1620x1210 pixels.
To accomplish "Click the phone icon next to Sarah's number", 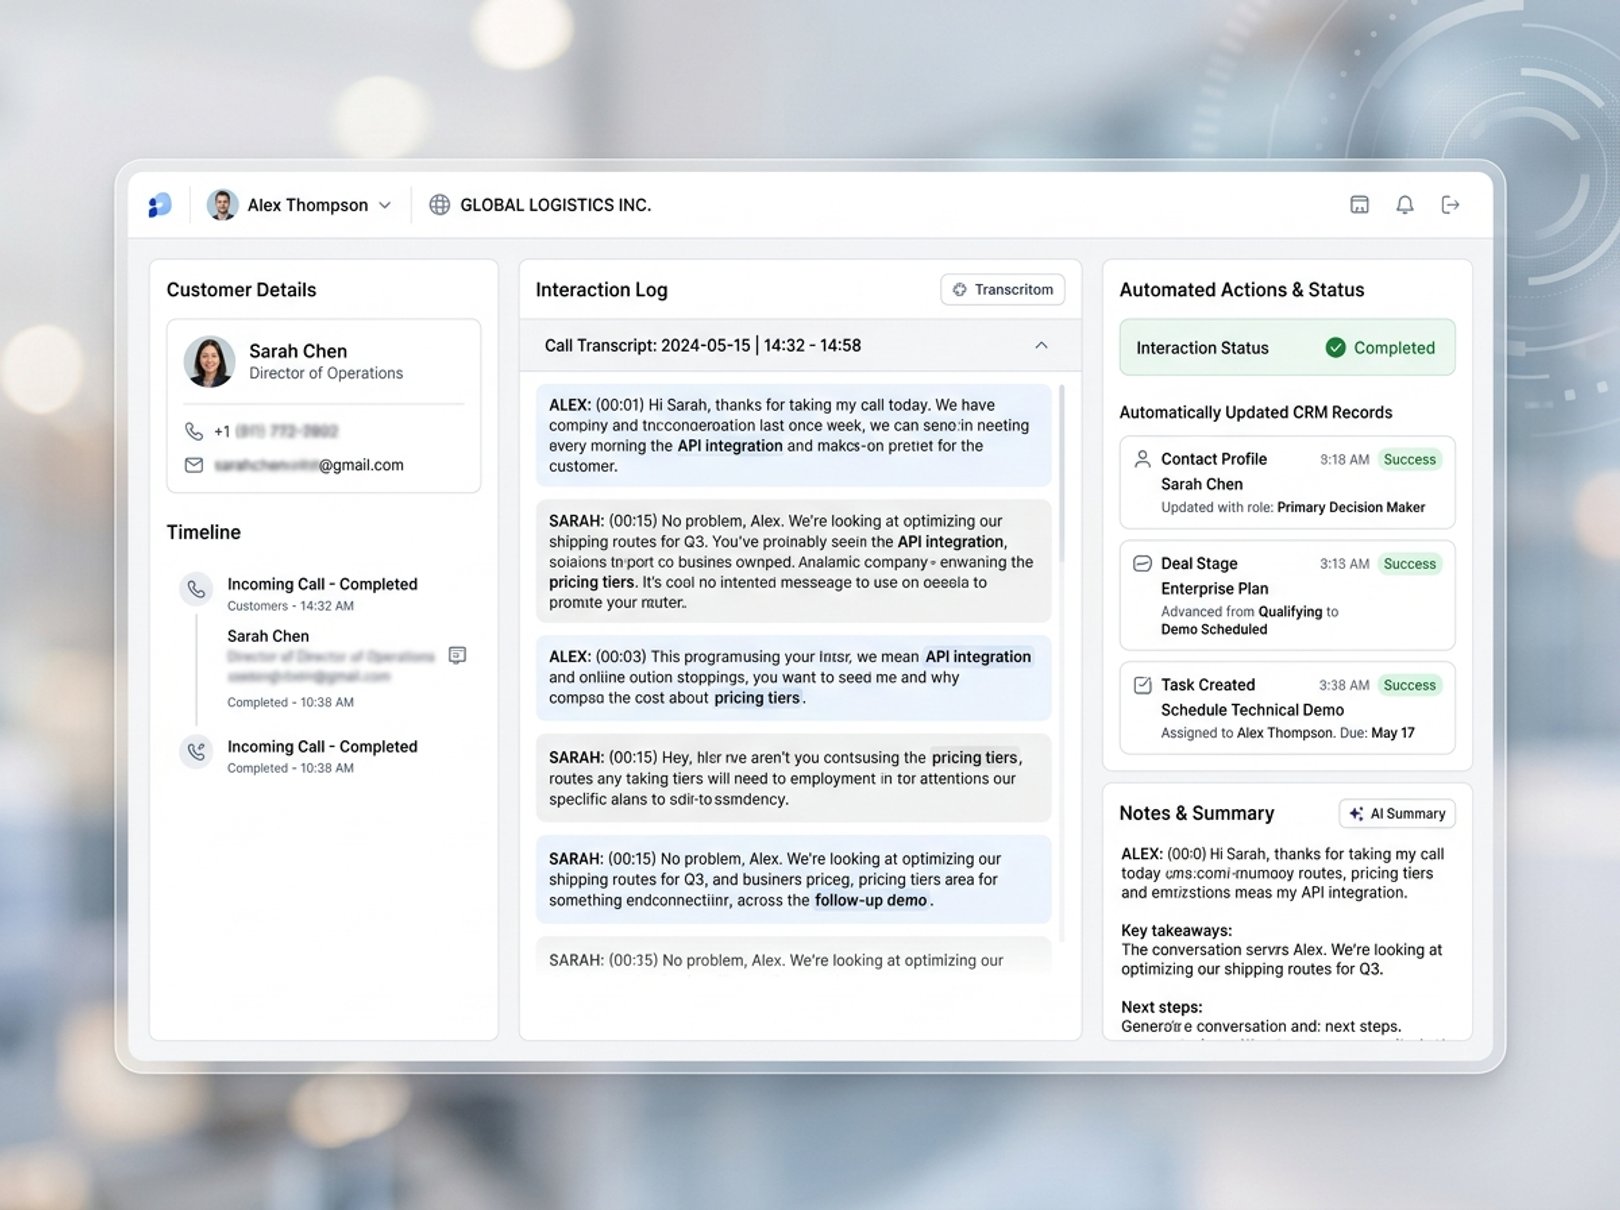I will pos(192,431).
